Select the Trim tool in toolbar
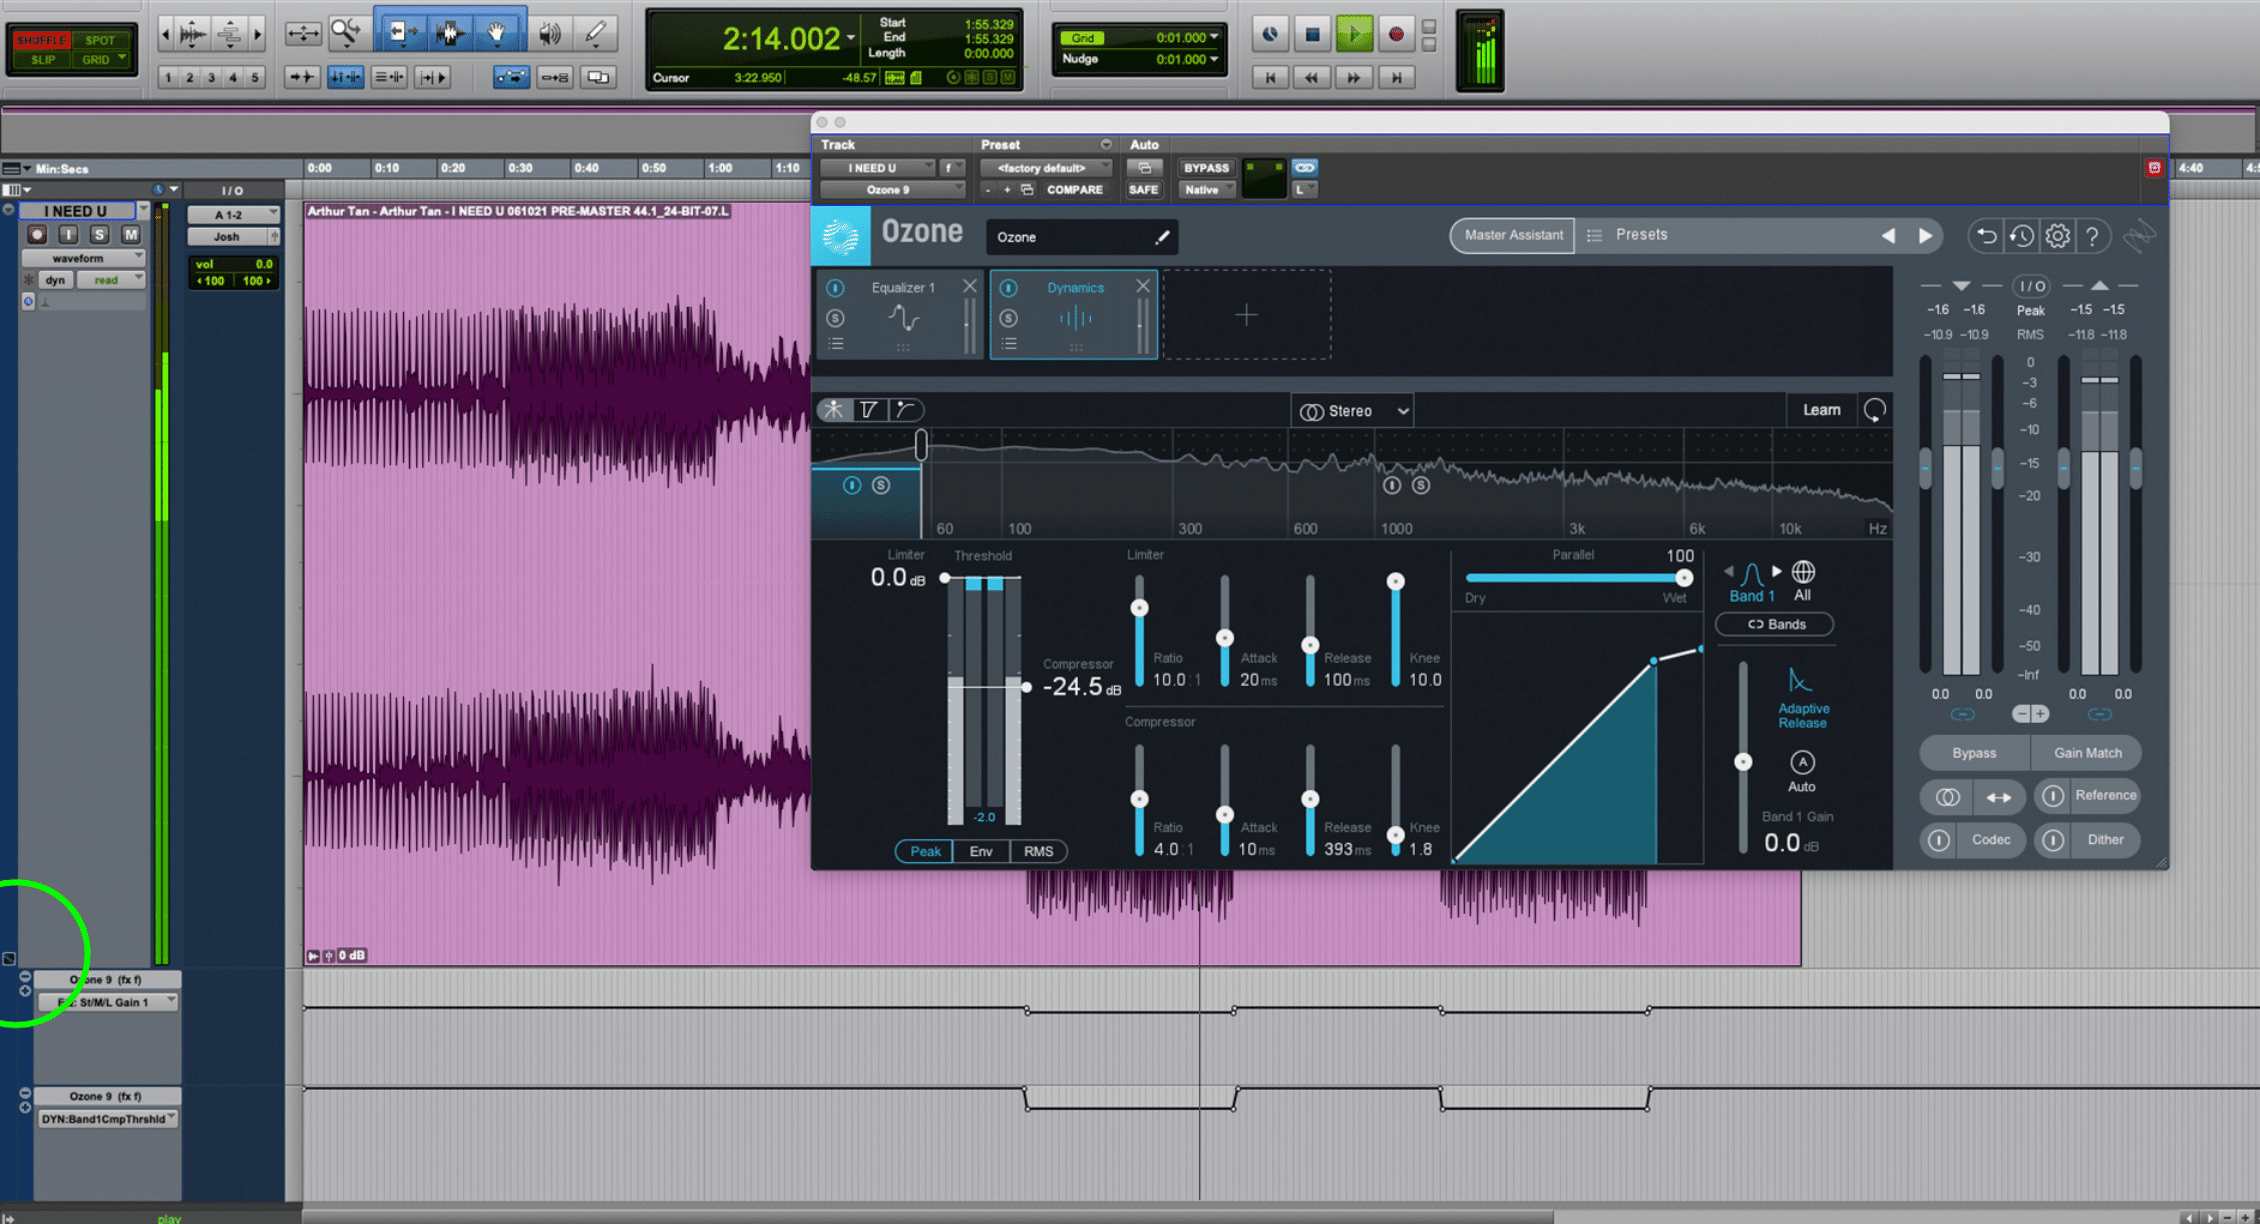 coord(401,33)
